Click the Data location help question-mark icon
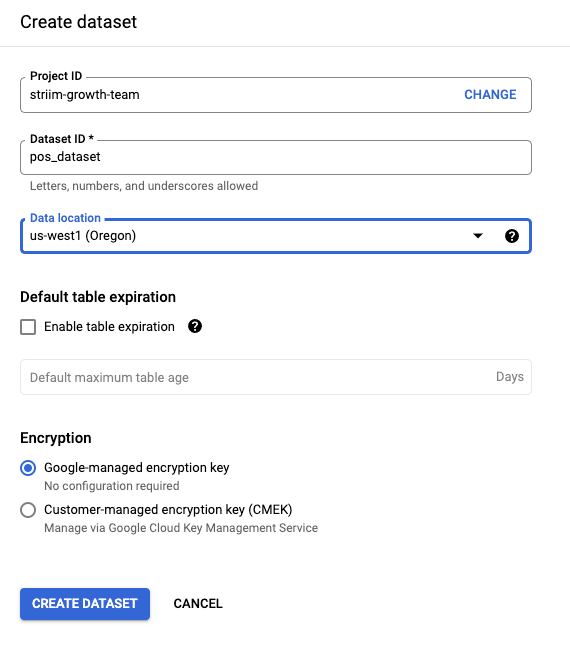 pos(512,236)
